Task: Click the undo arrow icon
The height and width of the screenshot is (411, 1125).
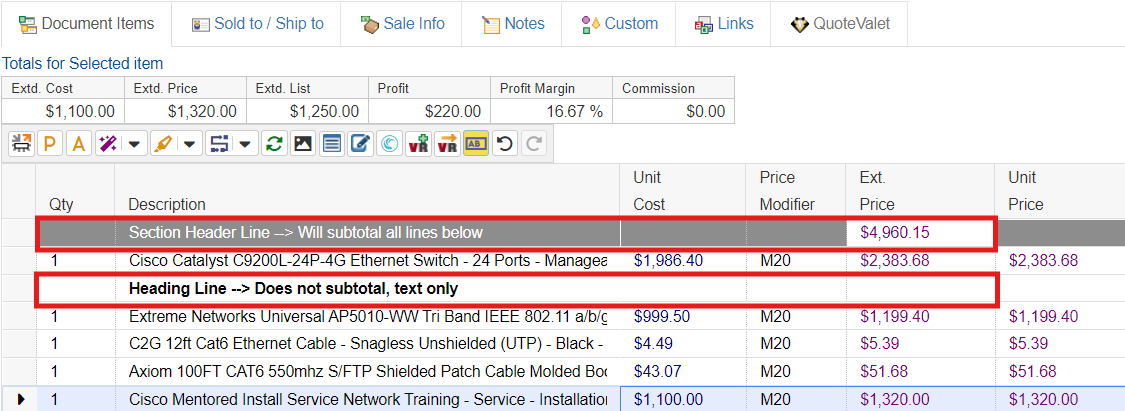Action: pos(505,144)
